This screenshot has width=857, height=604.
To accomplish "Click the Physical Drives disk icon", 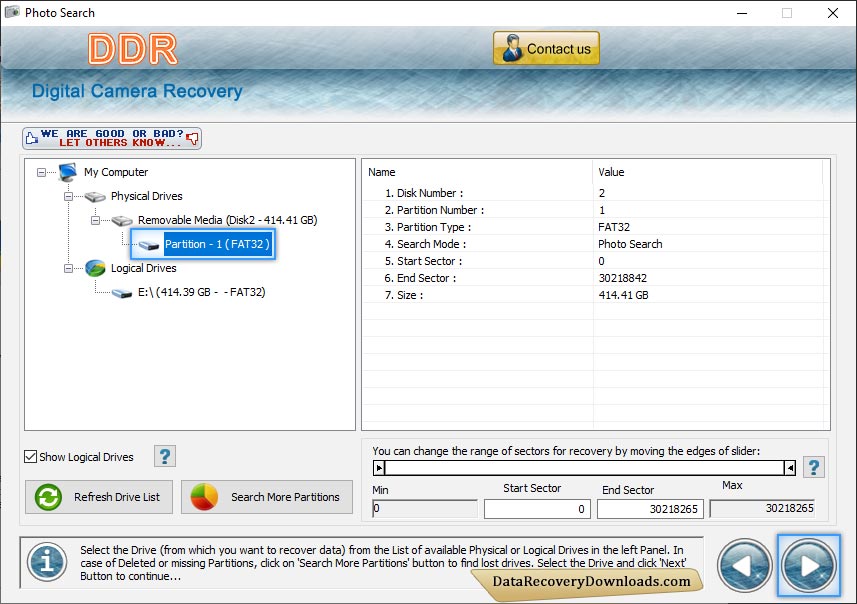I will 95,196.
